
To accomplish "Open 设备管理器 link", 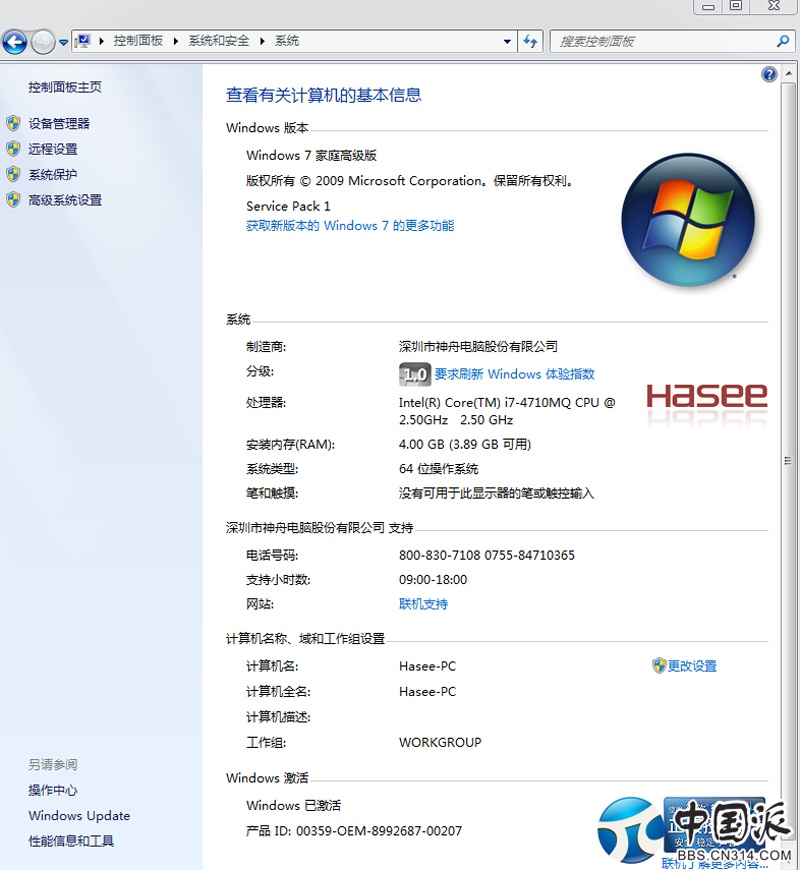I will pos(59,124).
